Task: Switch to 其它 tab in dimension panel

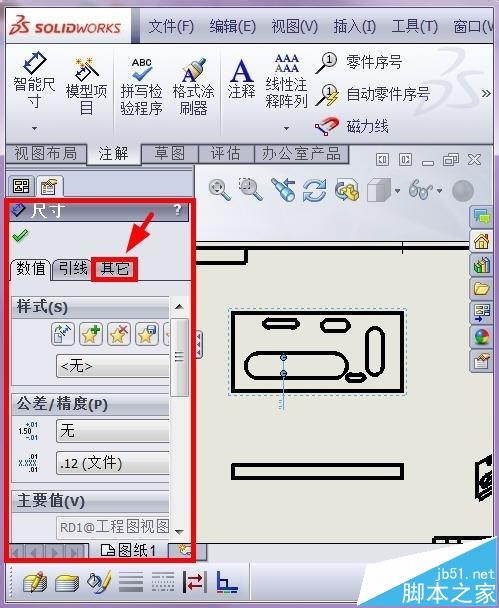Action: point(114,269)
